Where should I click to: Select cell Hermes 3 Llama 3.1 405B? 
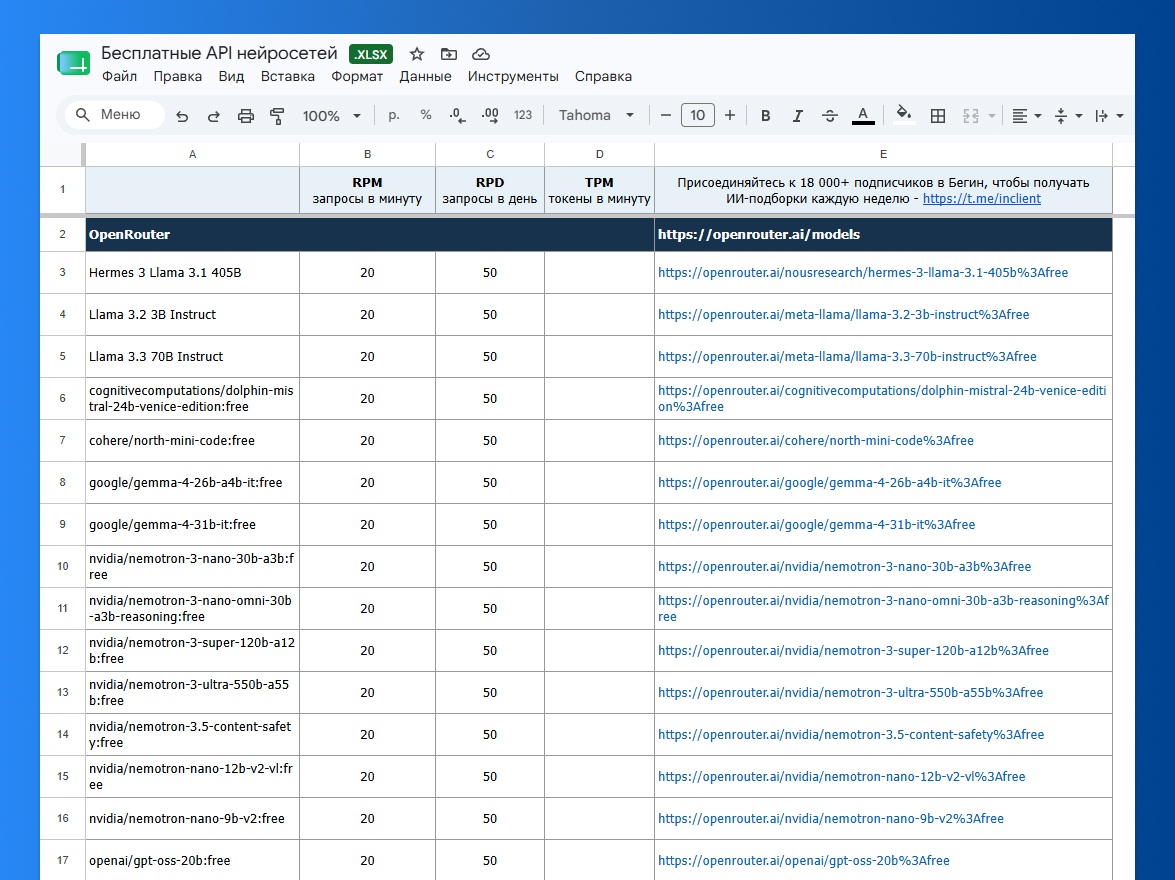[193, 273]
